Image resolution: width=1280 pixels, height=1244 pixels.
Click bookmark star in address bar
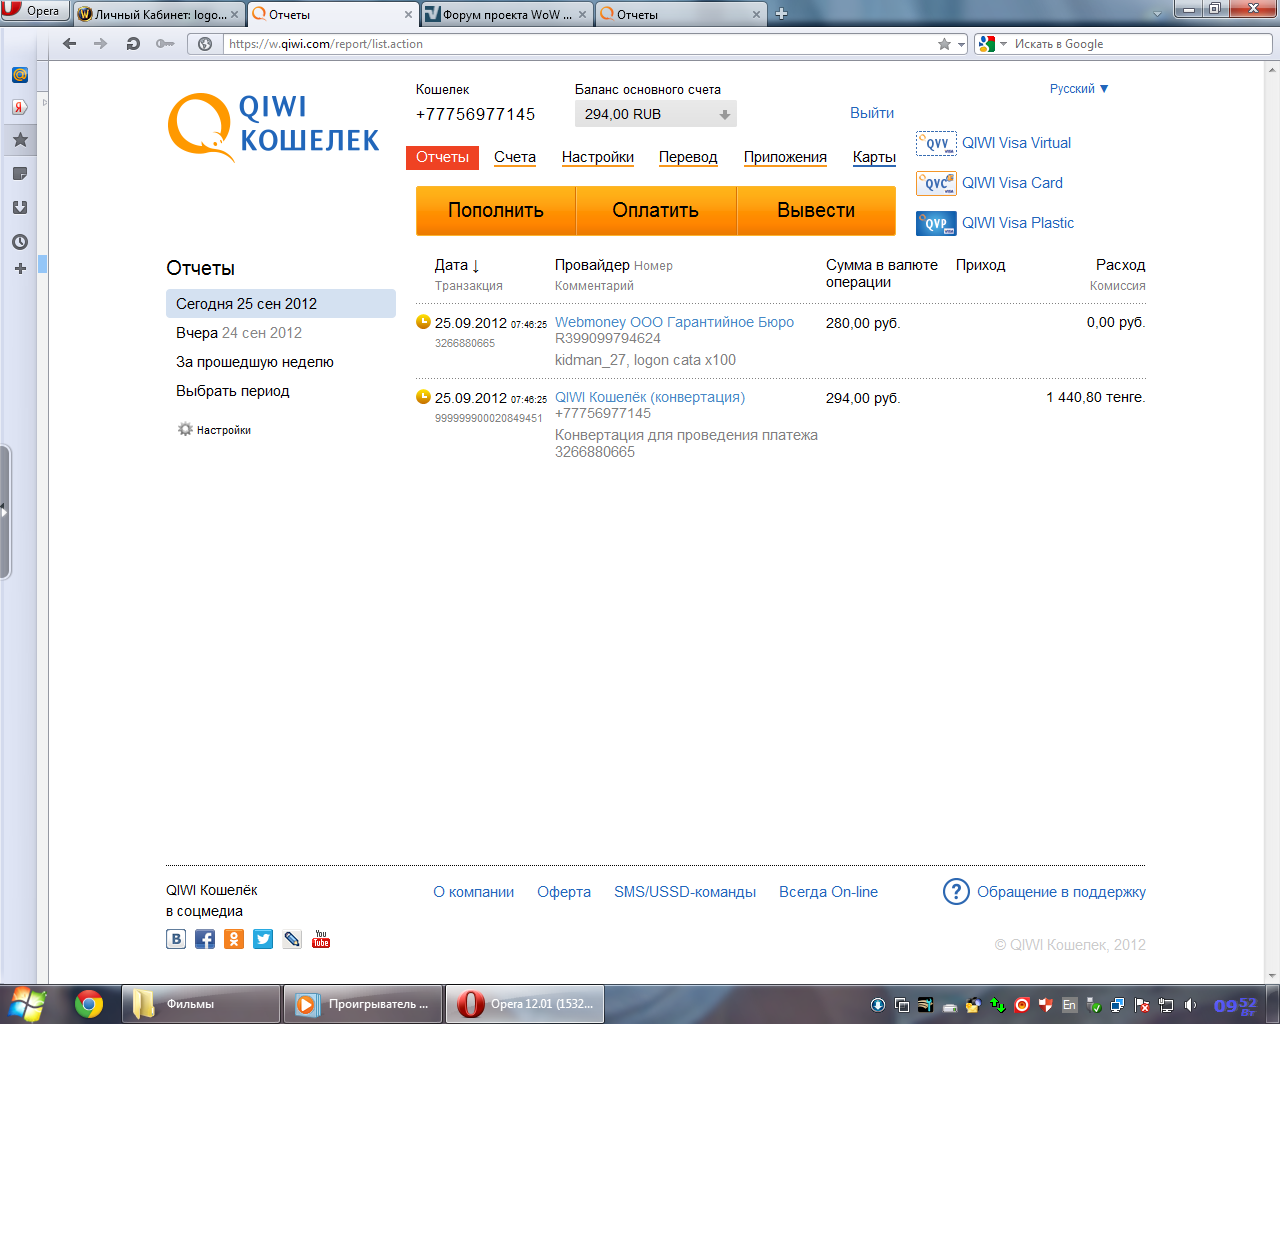click(x=944, y=44)
